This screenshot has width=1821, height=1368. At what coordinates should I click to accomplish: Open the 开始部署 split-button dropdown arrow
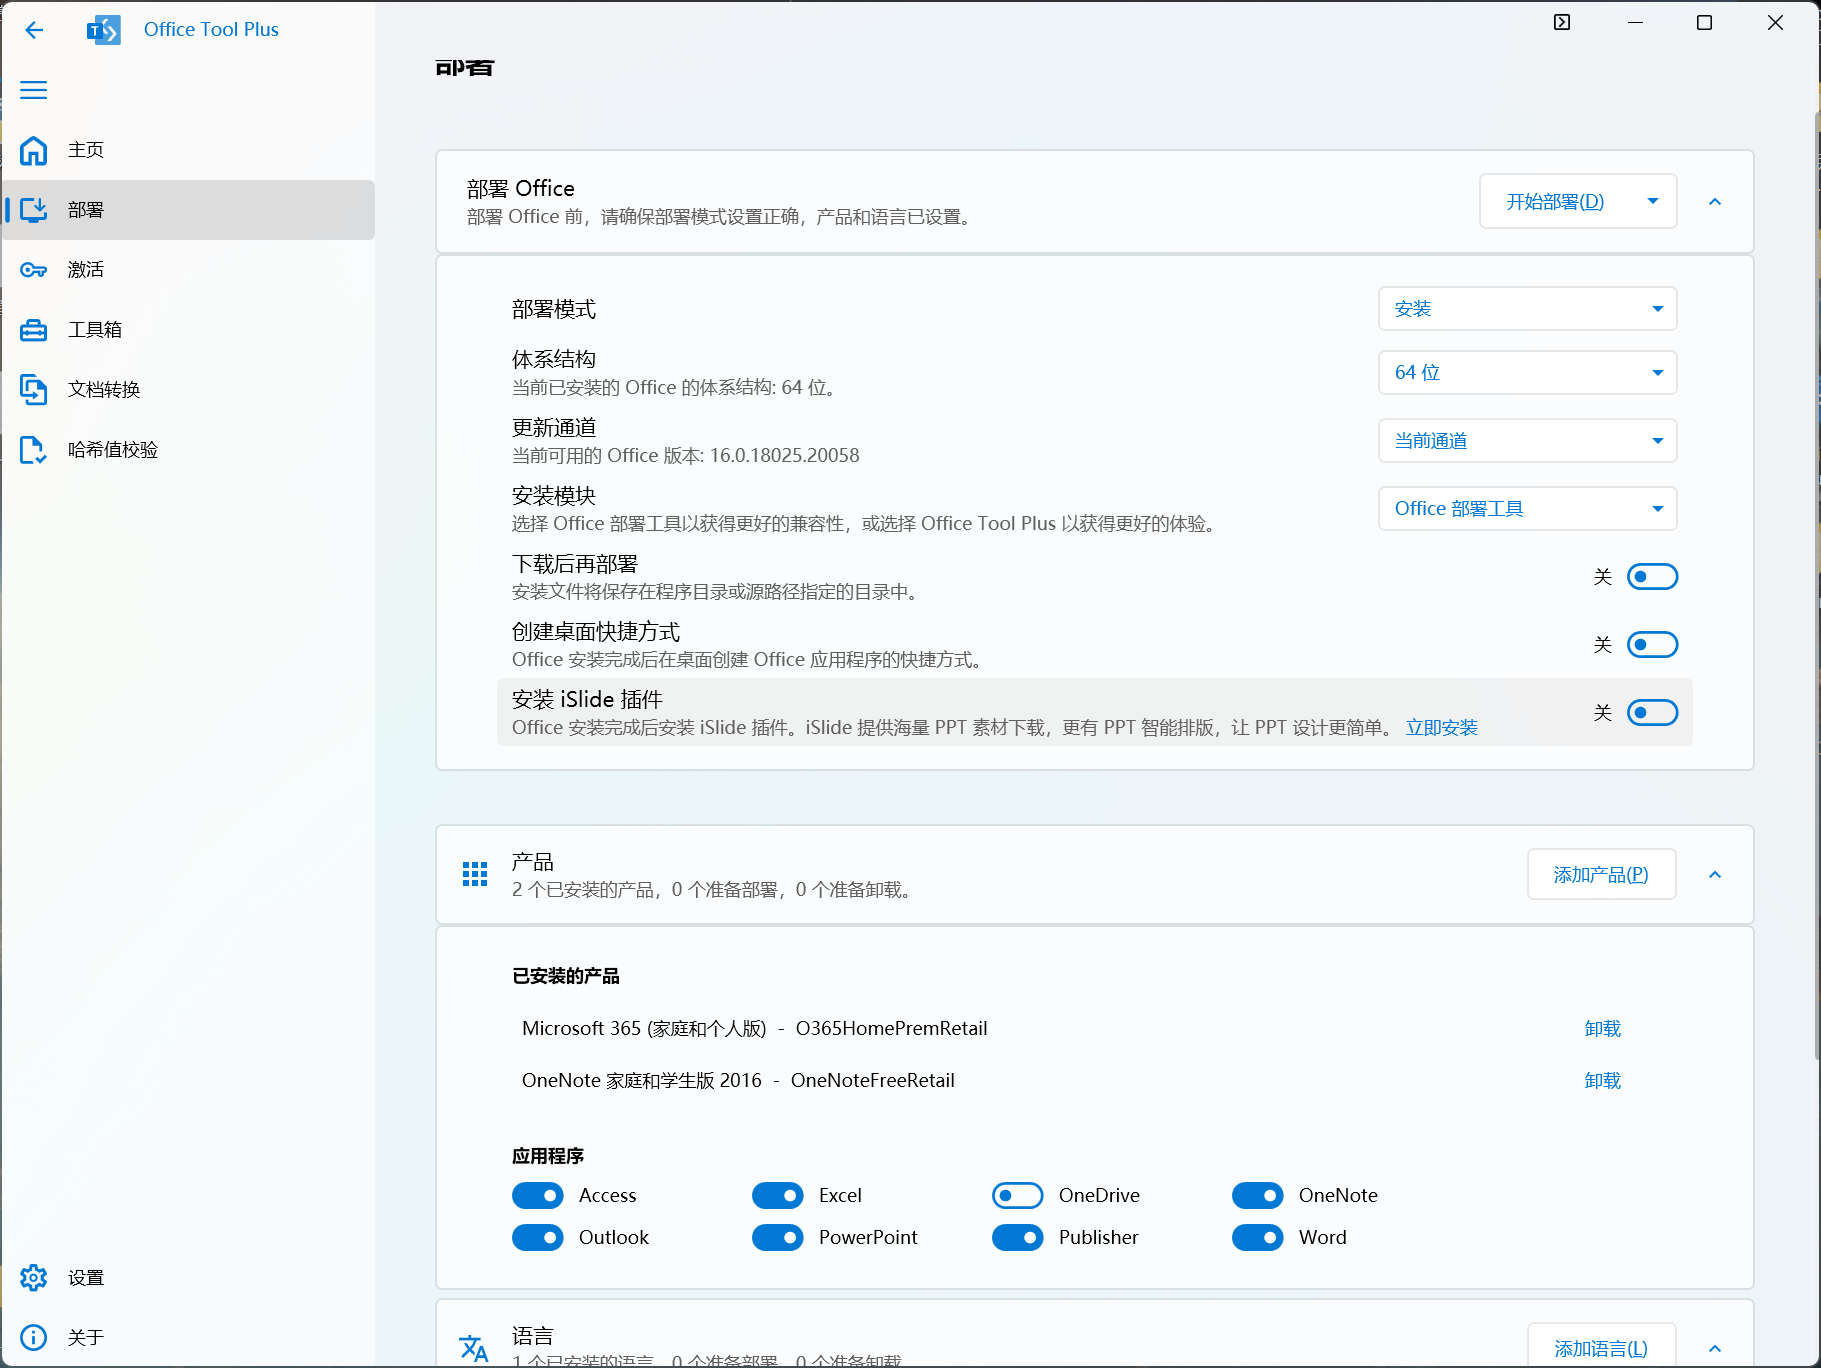click(1653, 202)
